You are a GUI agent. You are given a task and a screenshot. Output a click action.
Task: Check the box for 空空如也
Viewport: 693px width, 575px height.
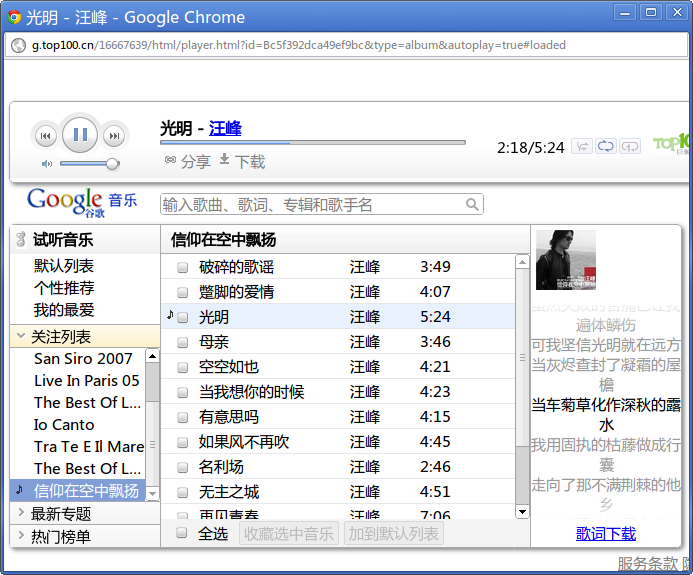(x=183, y=367)
